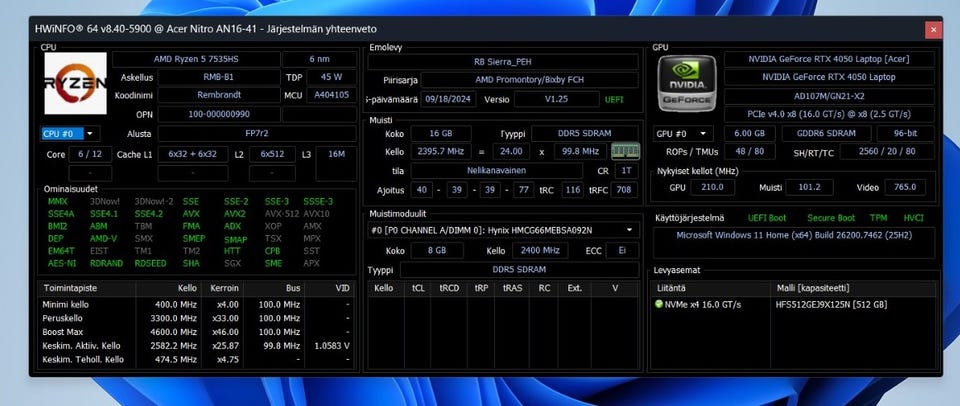Click the Secure Boot status label
The image size is (960, 406).
coord(831,218)
